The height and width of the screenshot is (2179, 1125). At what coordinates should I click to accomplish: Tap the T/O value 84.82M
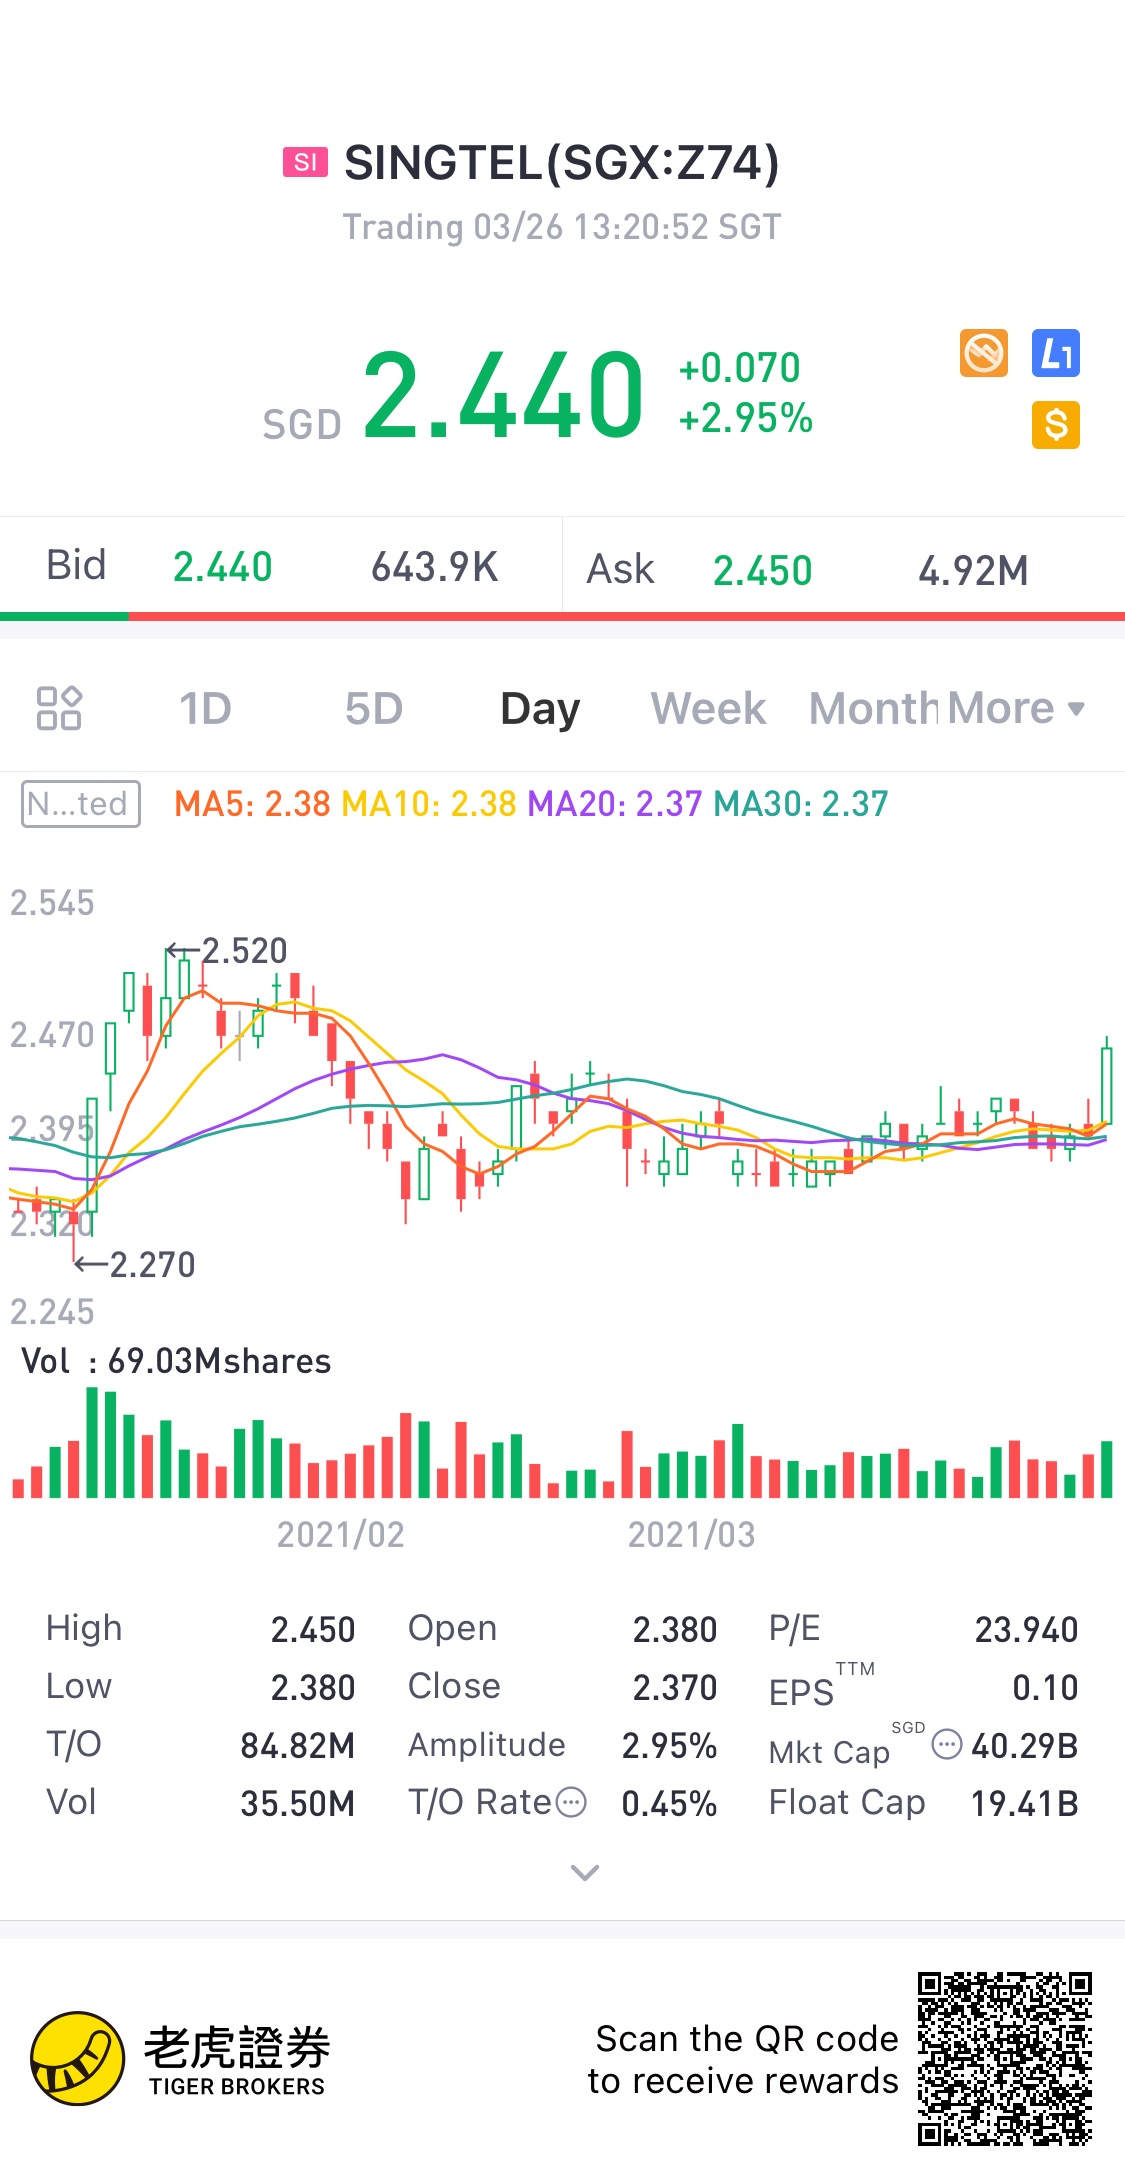298,1746
